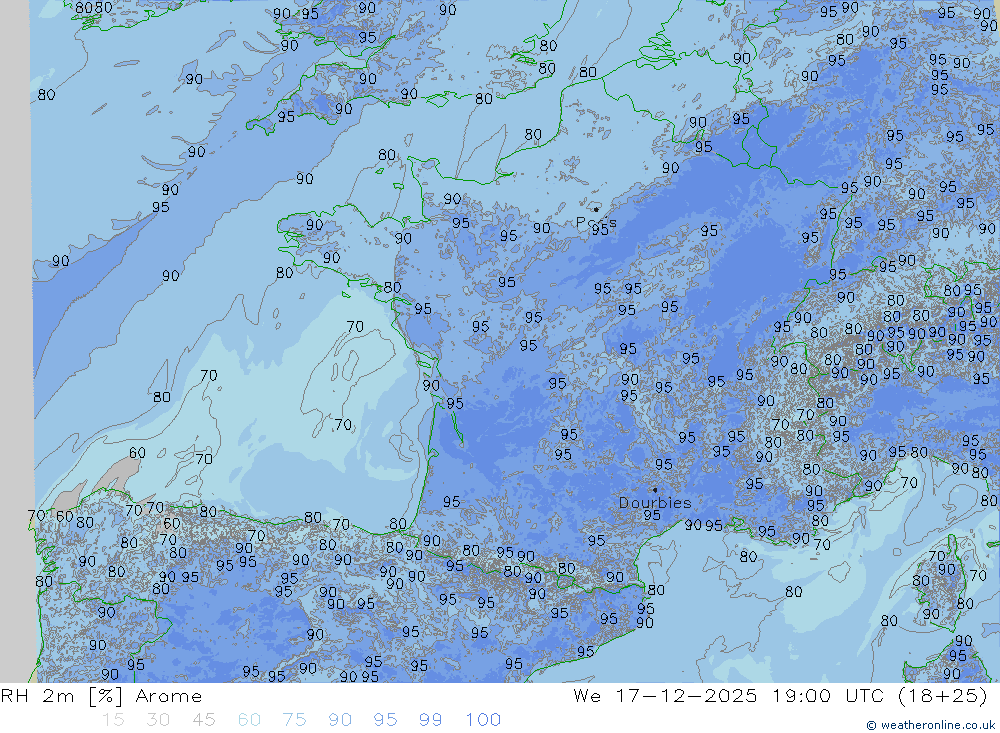This screenshot has height=733, width=1000.
Task: Select the legend value 90 in the scale
Action: tap(340, 720)
